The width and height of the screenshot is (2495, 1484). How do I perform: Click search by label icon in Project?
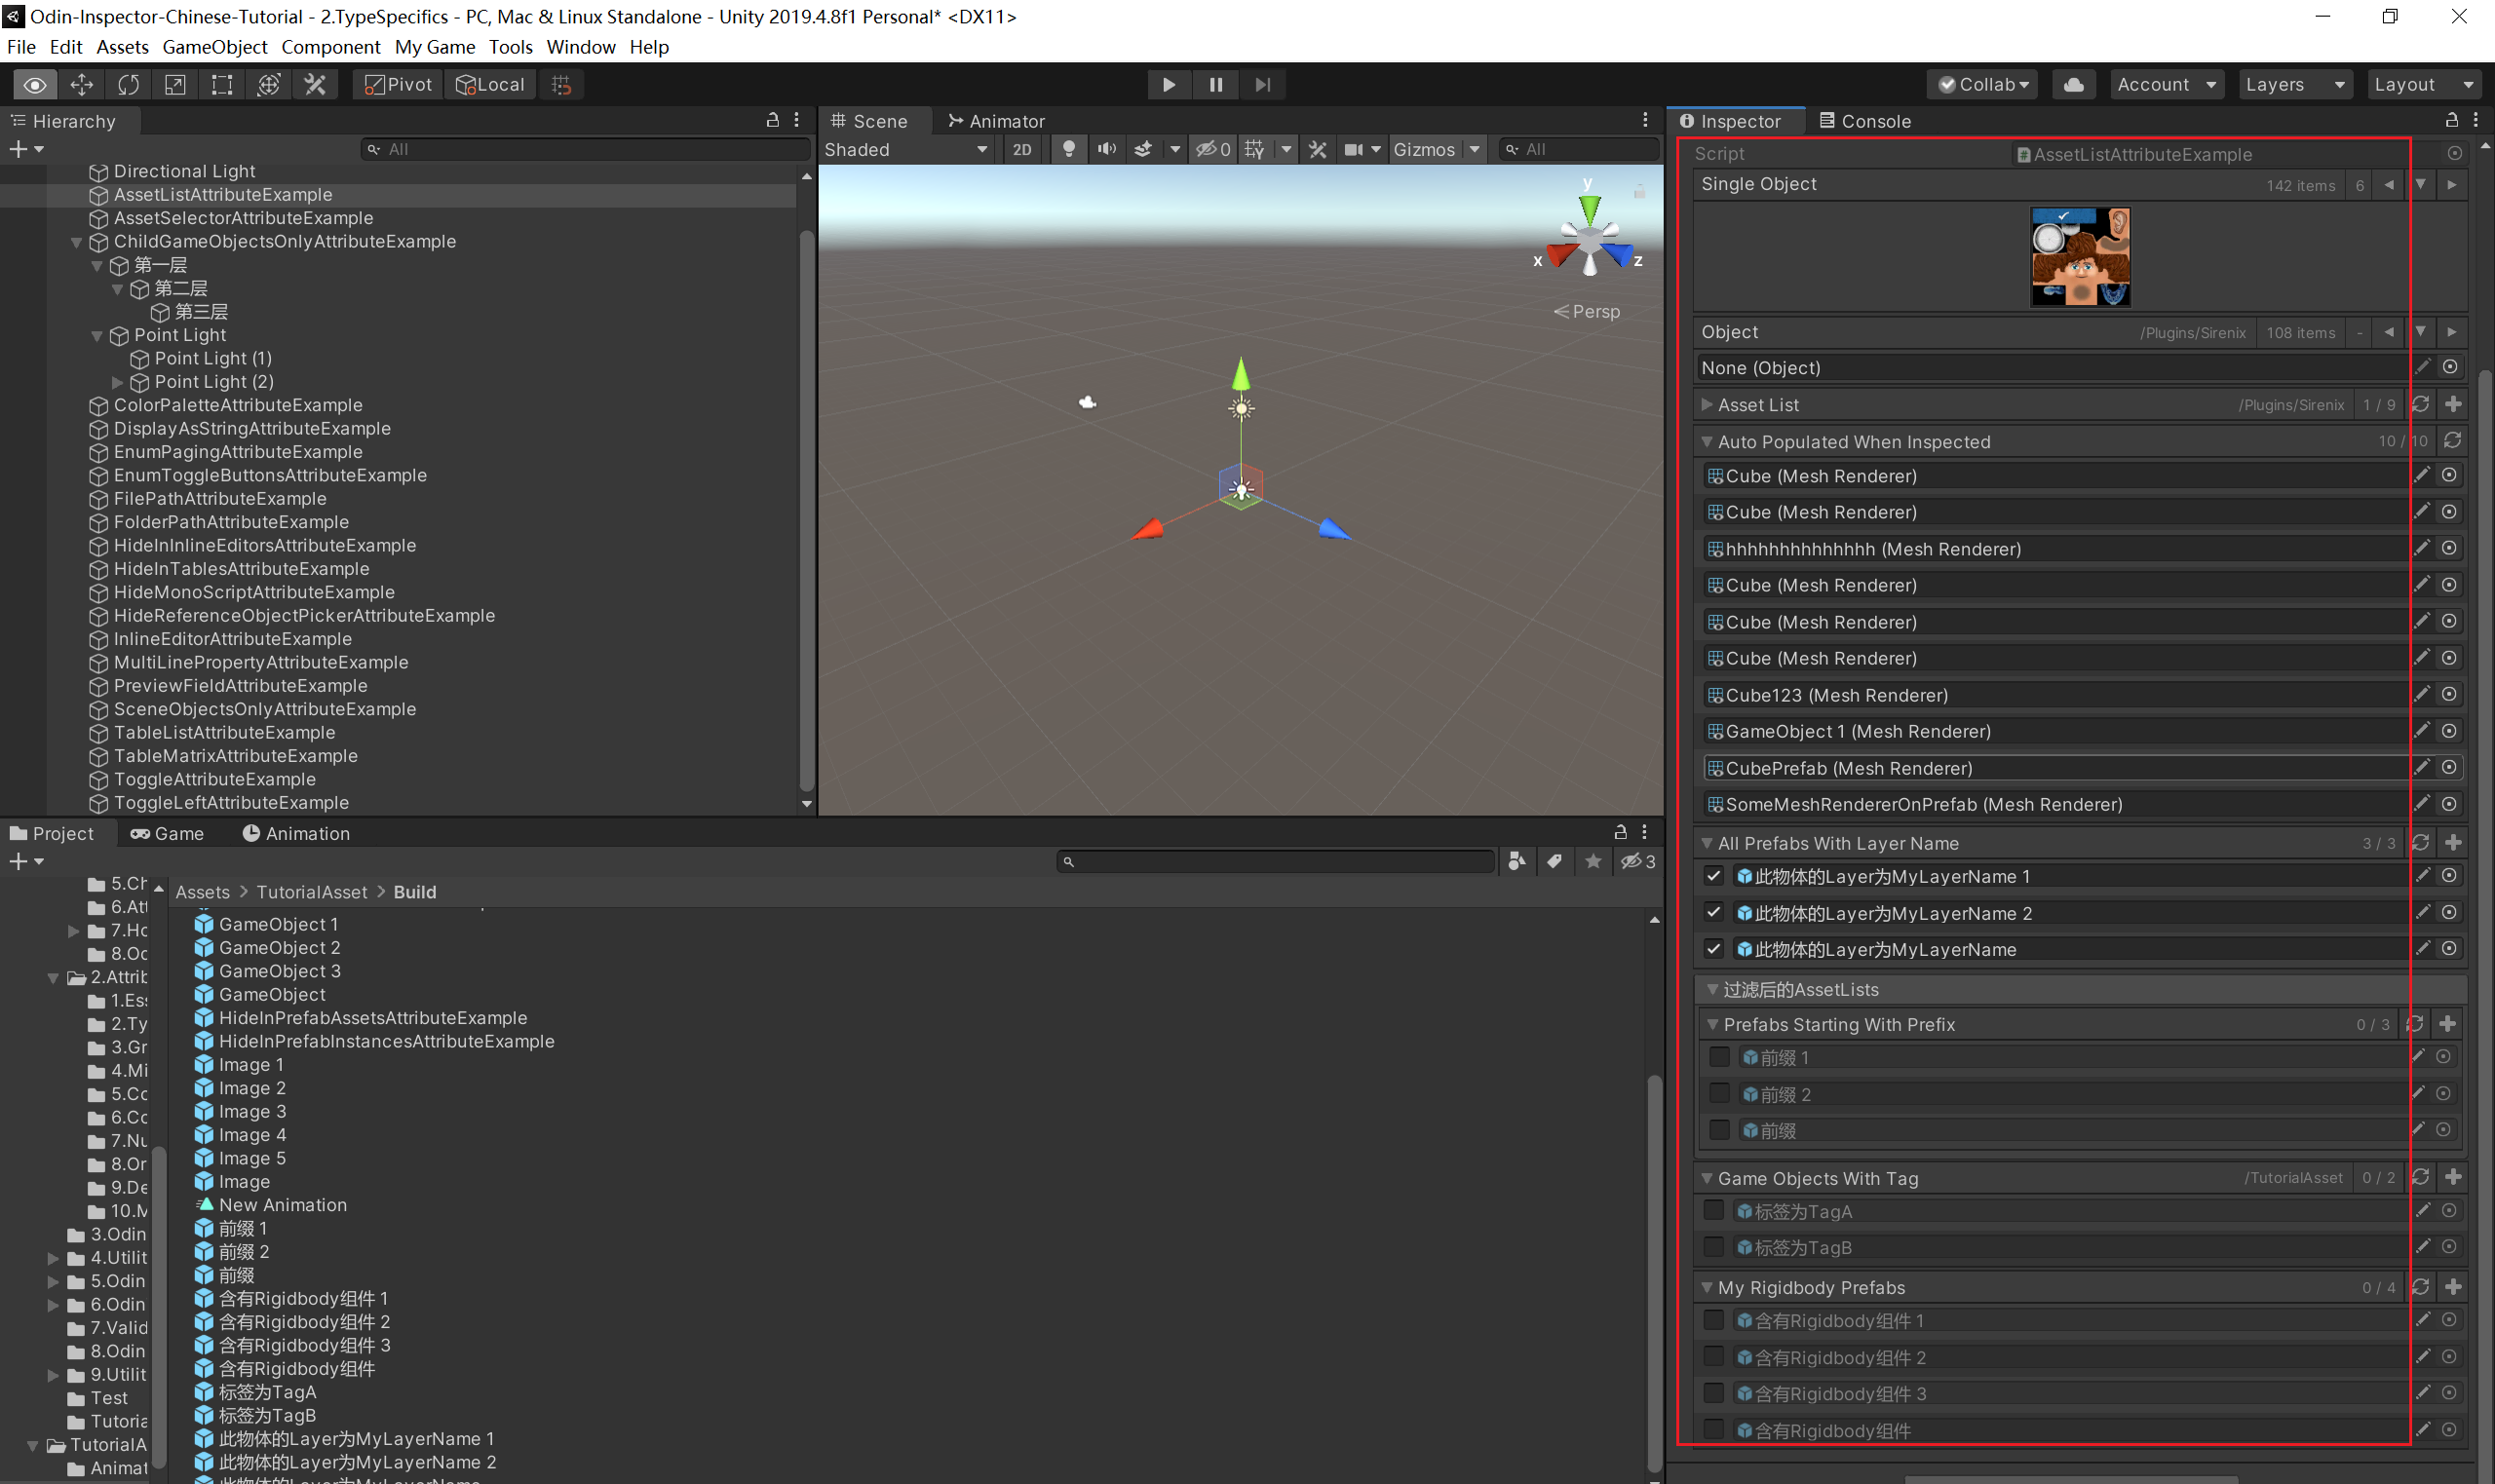coord(1555,861)
